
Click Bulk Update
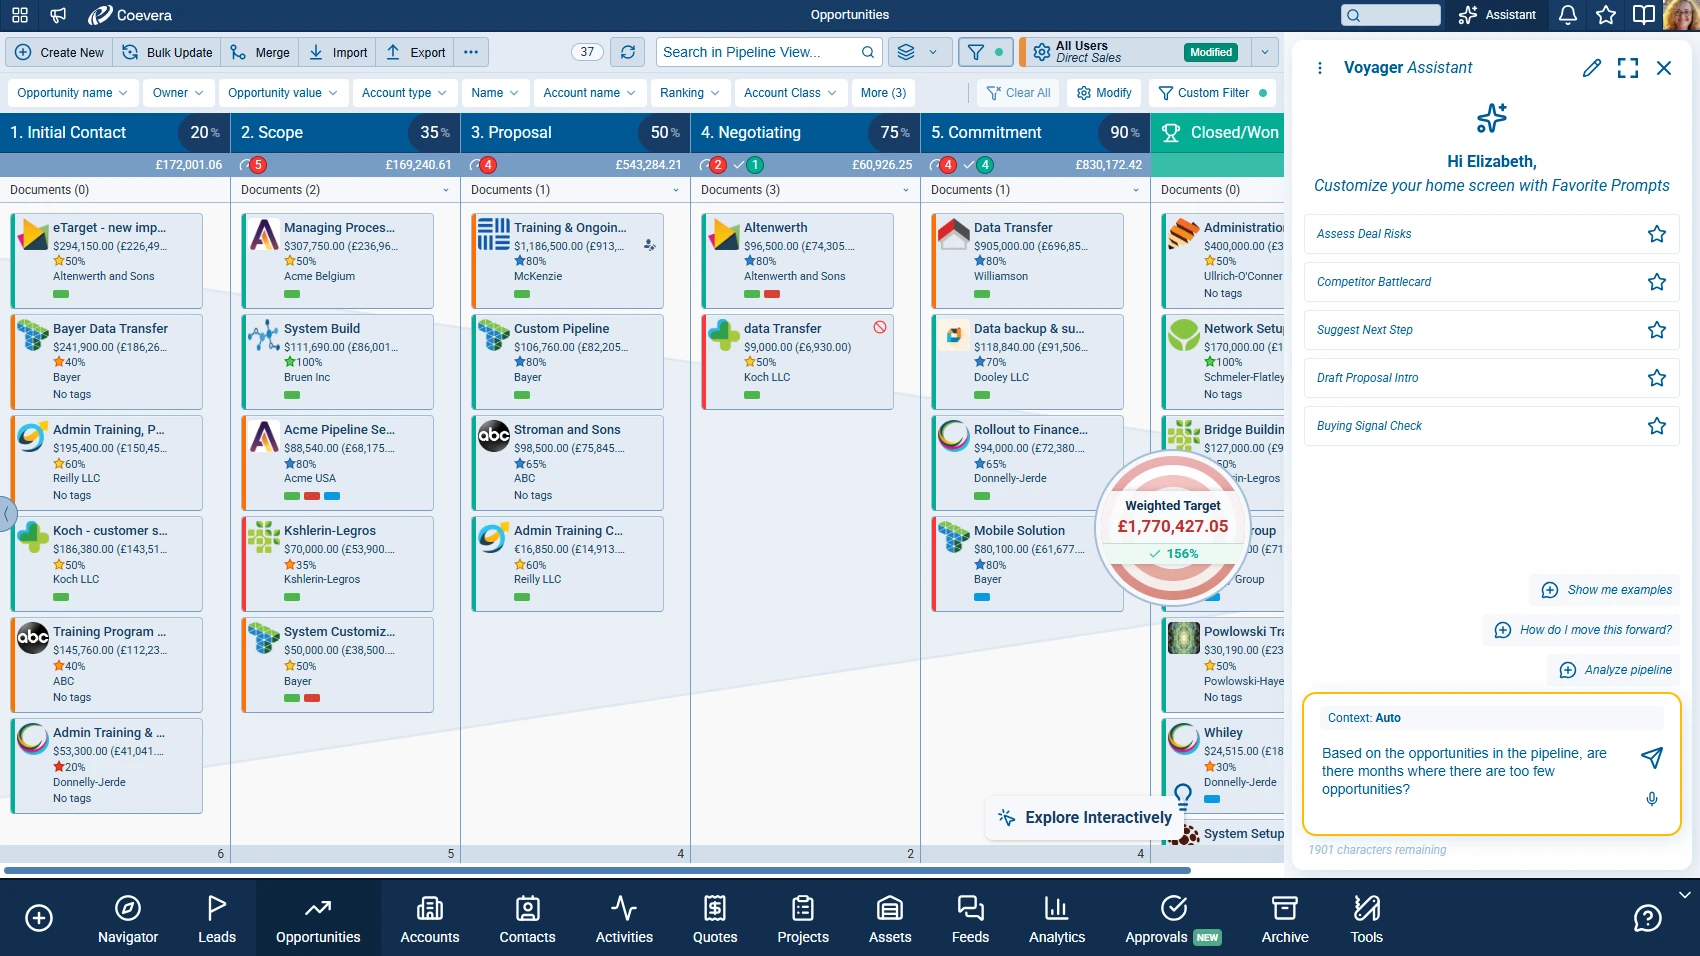168,52
